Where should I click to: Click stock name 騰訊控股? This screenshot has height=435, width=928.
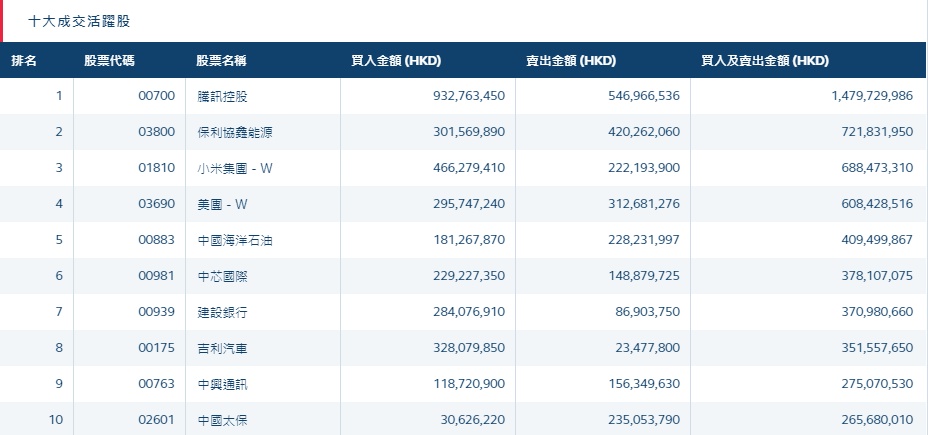[x=222, y=96]
